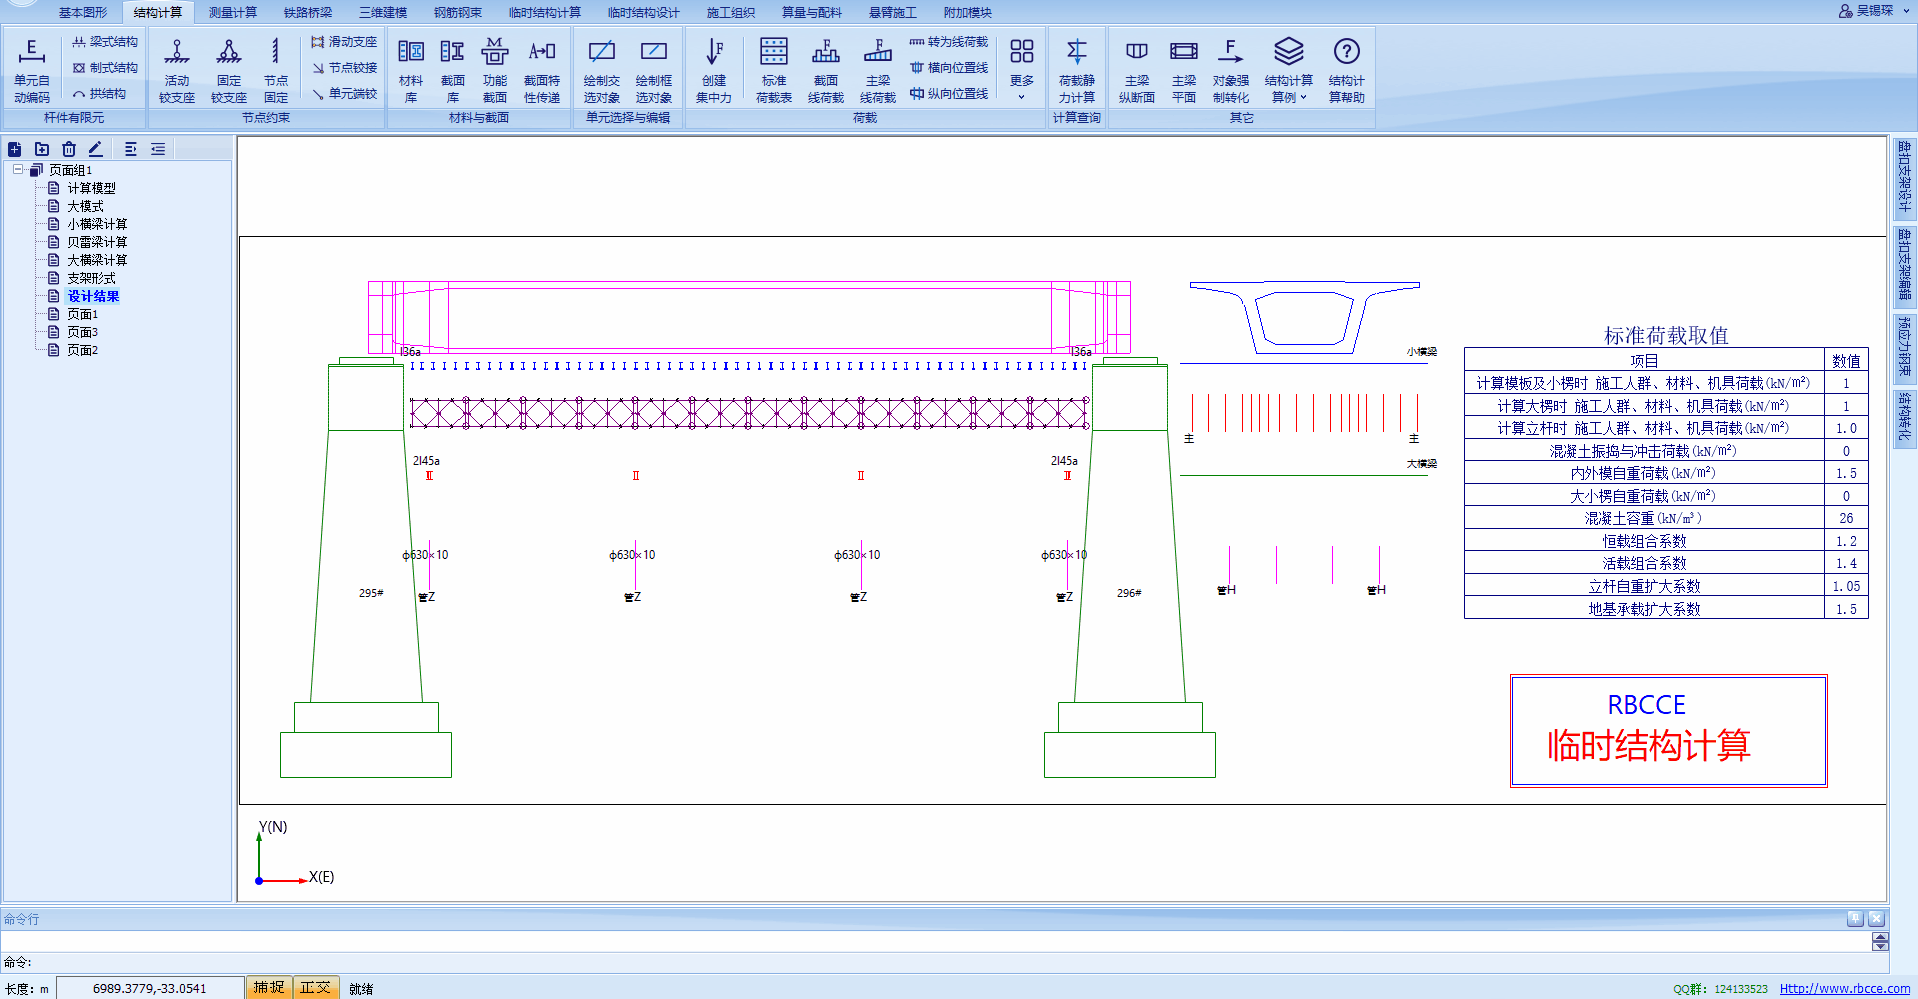Open the www.rbcce.com website link
This screenshot has width=1918, height=999.
1844,988
